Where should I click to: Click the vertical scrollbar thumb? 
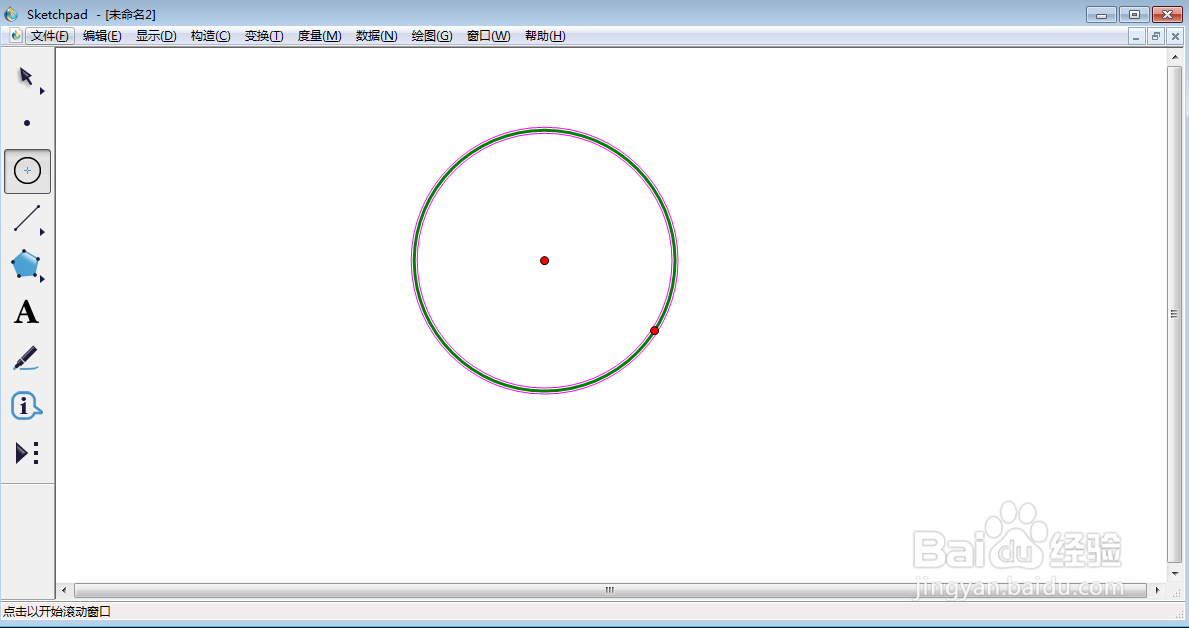(1175, 314)
